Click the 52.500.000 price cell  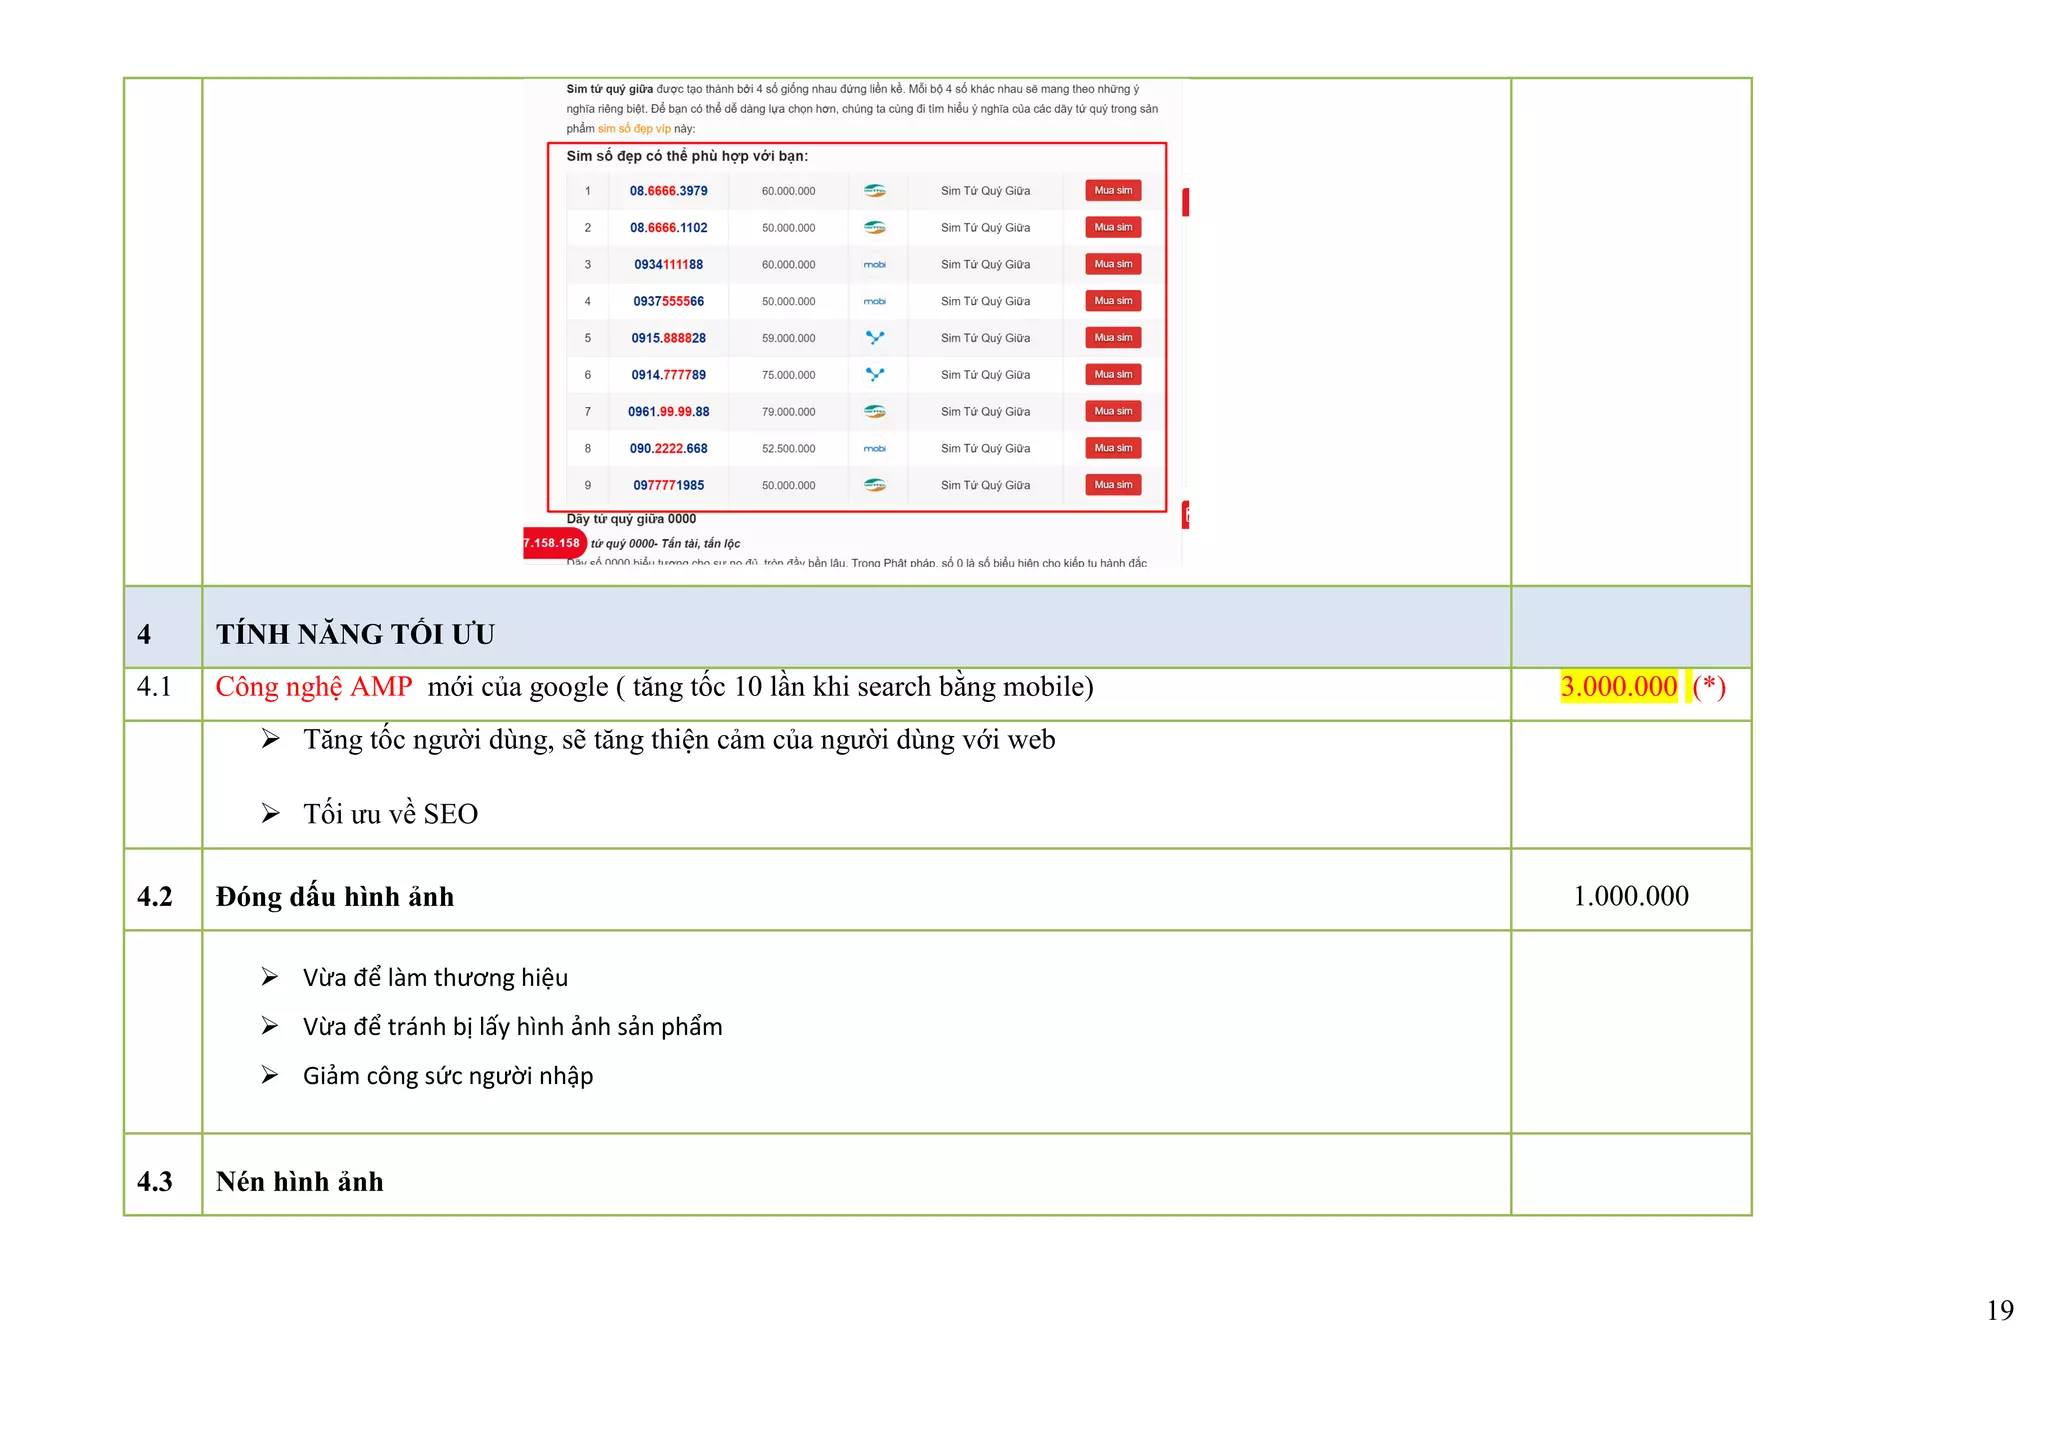click(789, 449)
